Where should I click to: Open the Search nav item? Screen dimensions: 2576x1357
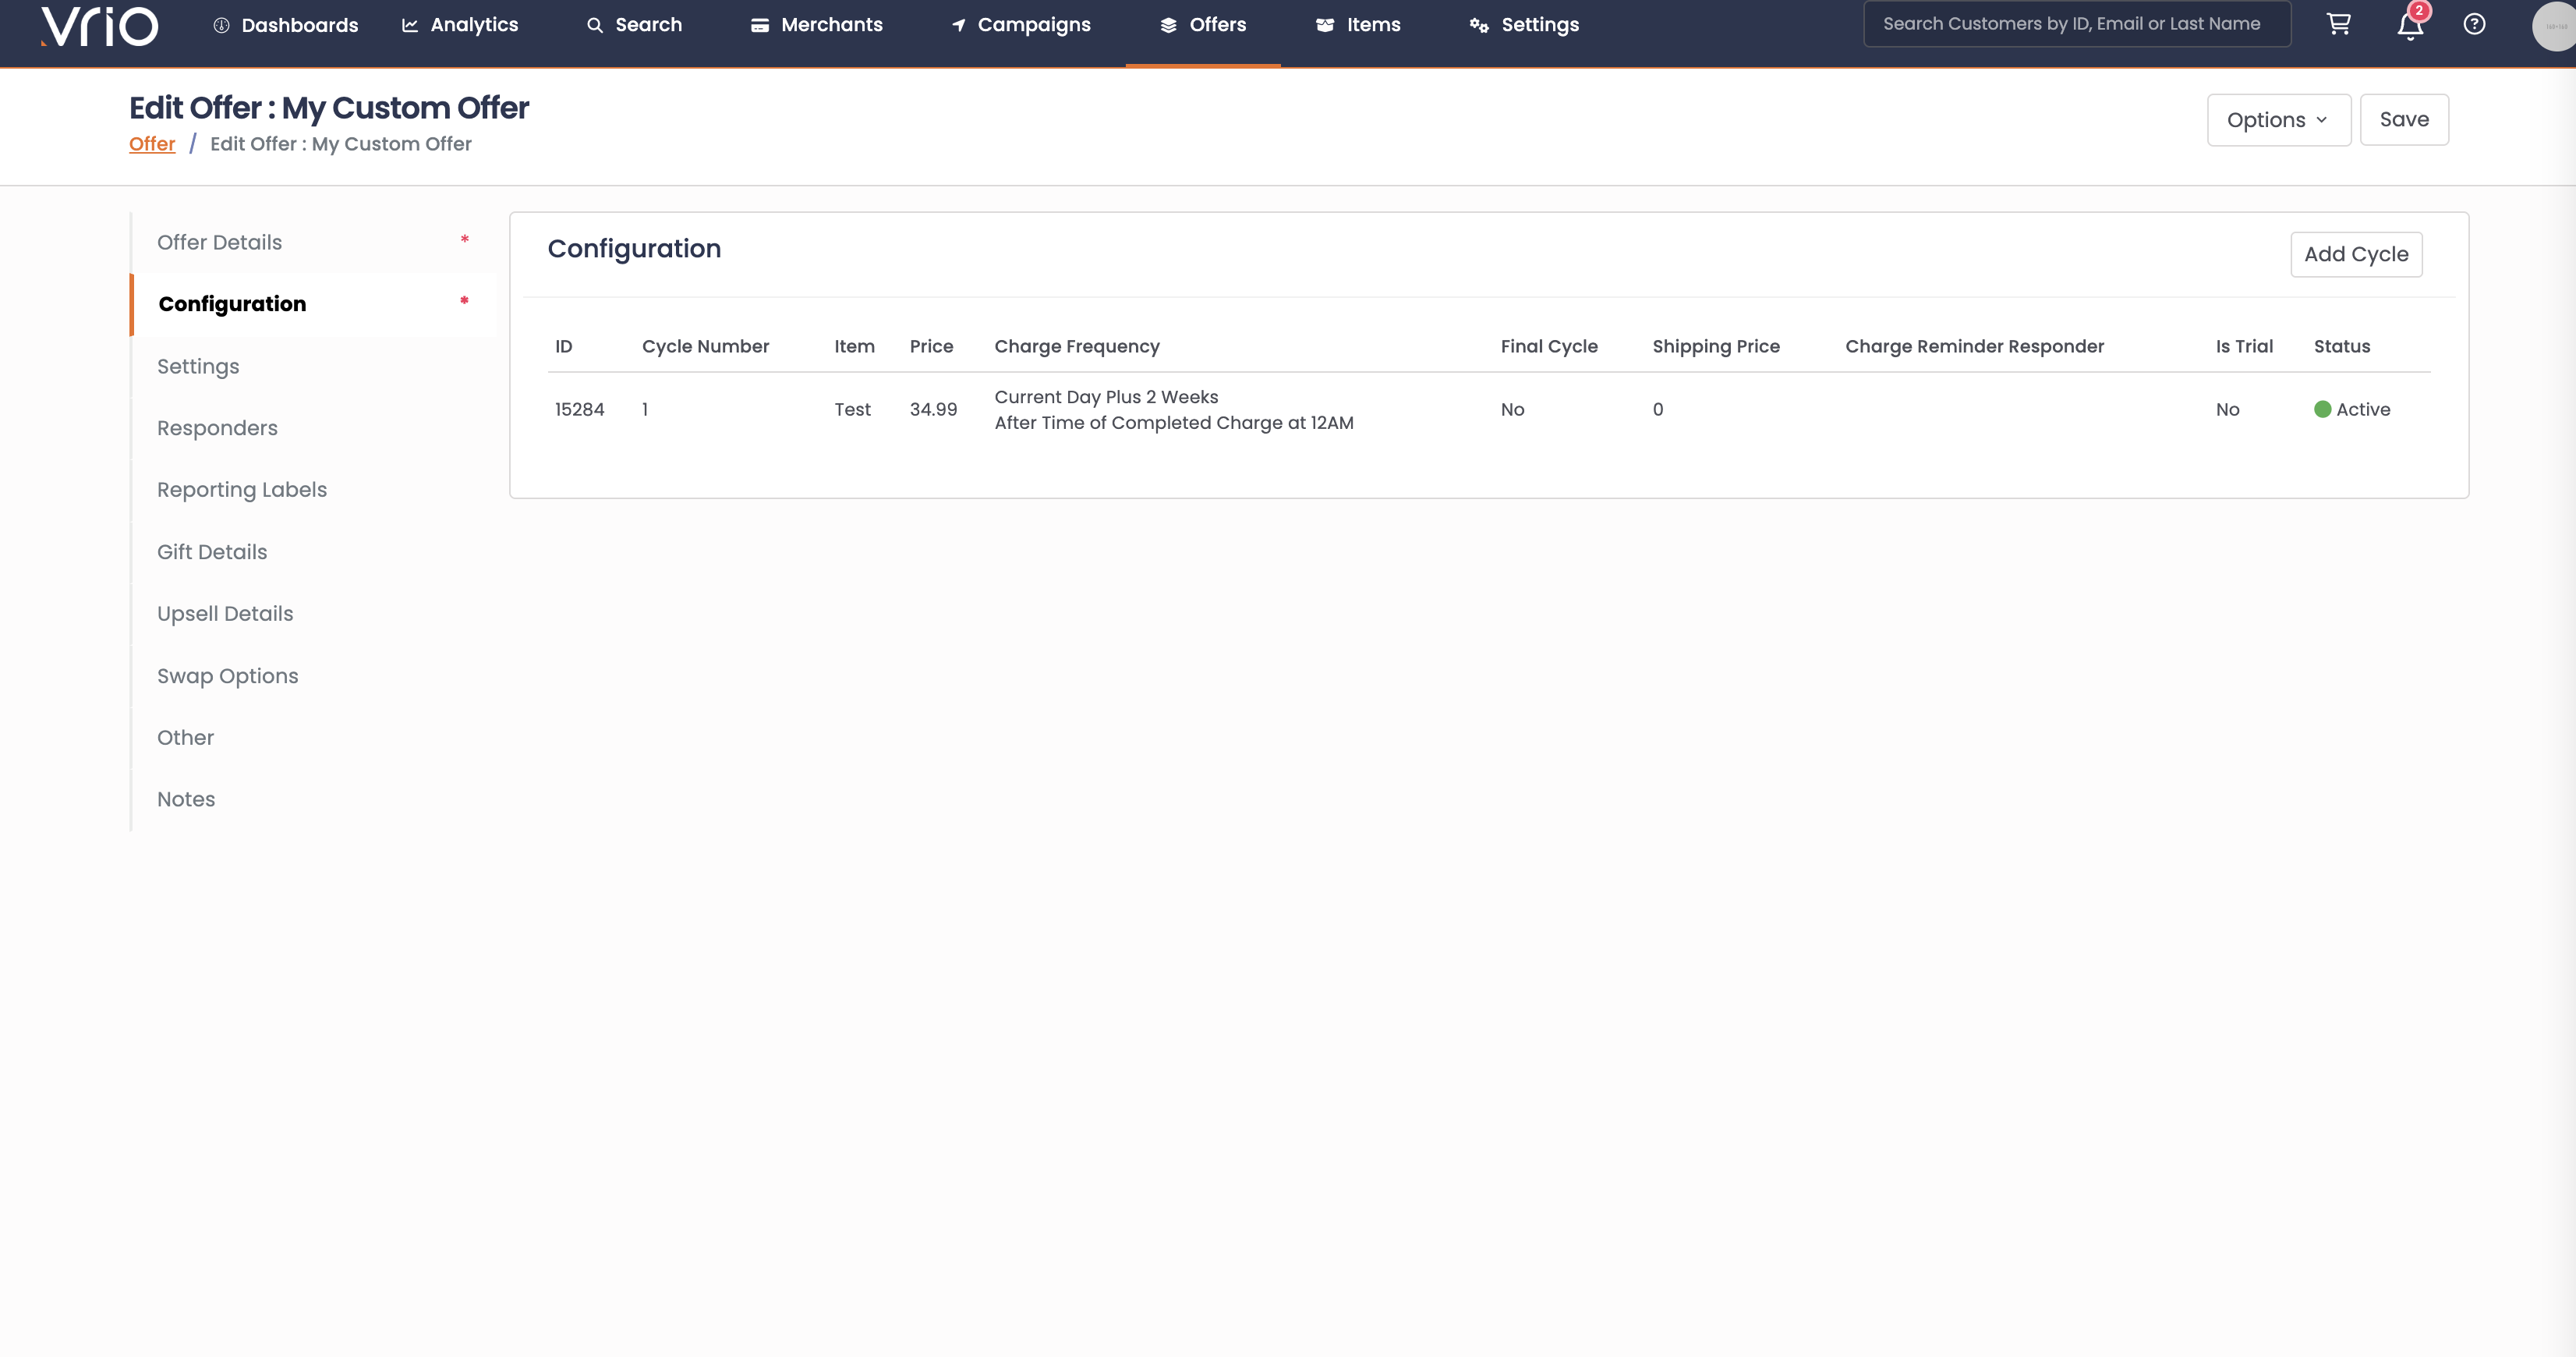pos(634,25)
